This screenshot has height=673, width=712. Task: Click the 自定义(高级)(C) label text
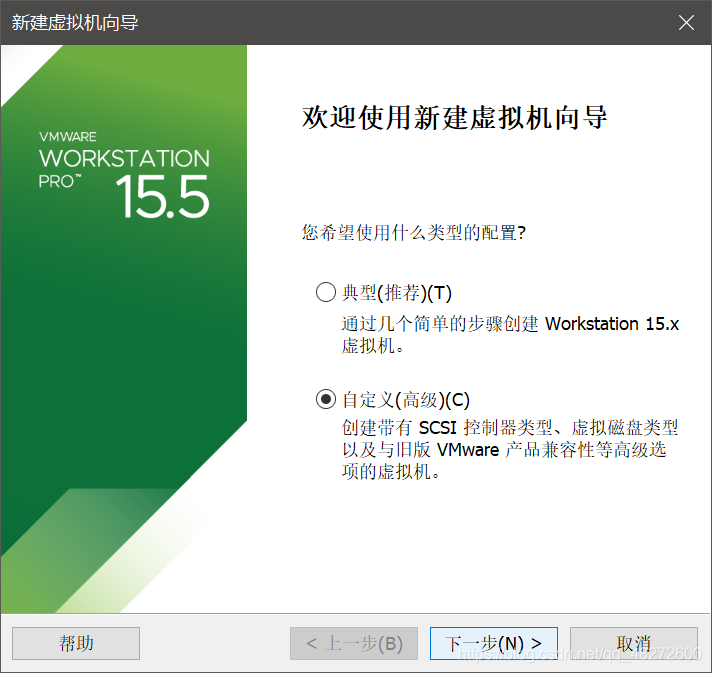click(x=406, y=400)
